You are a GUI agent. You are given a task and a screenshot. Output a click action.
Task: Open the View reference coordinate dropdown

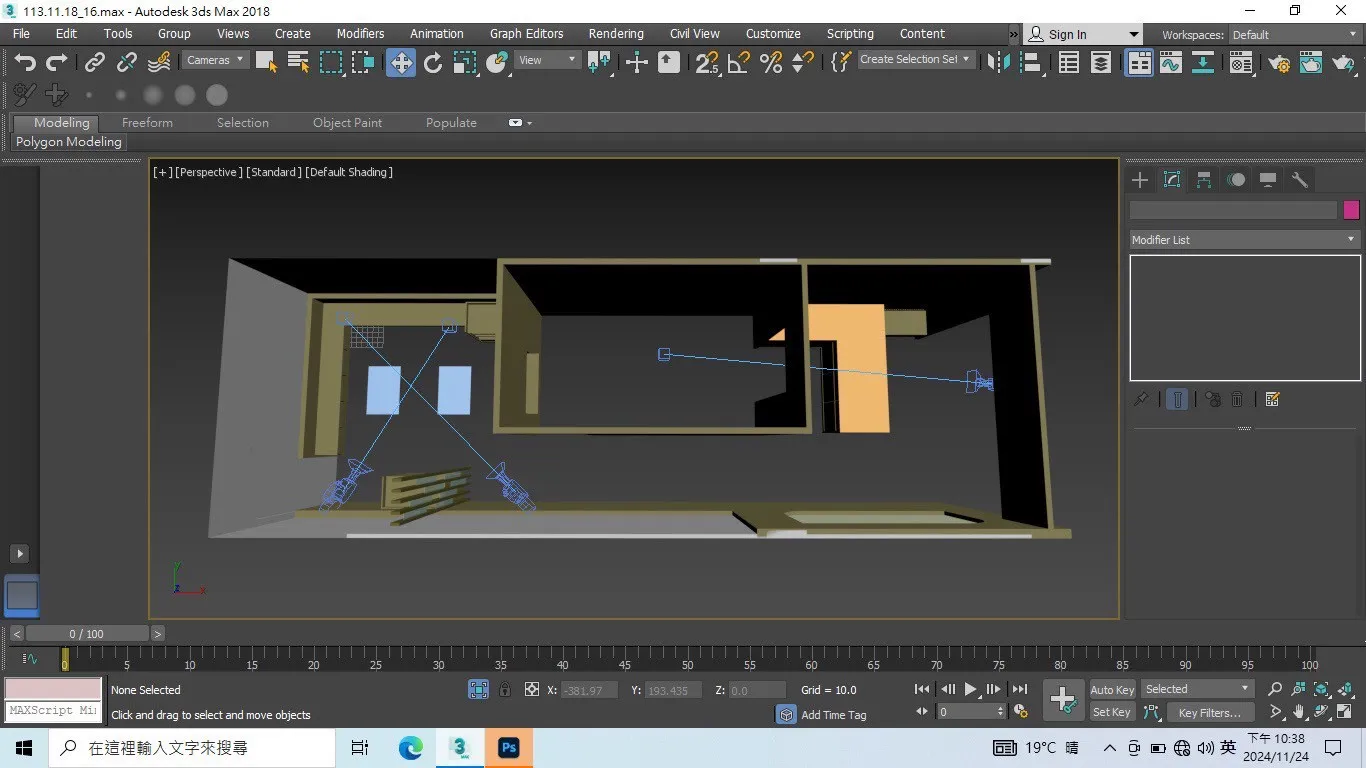point(547,60)
